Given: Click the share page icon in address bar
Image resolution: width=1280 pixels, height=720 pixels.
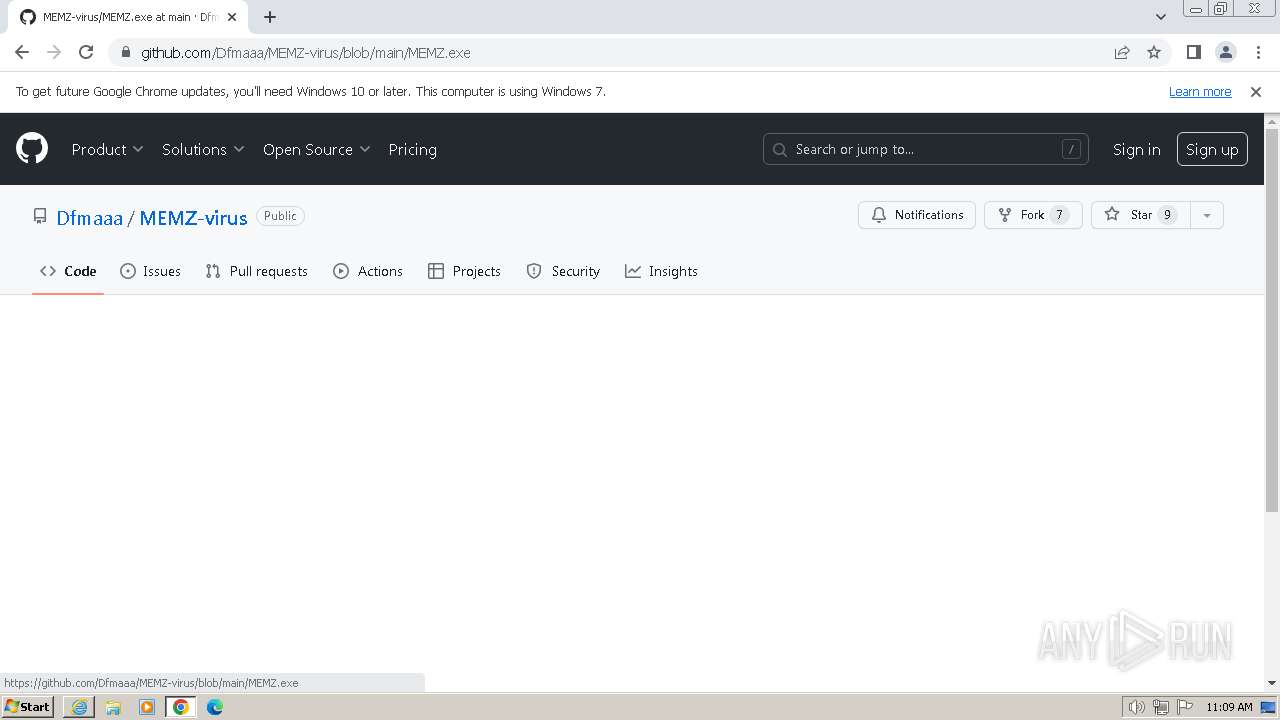Looking at the screenshot, I should [1122, 52].
